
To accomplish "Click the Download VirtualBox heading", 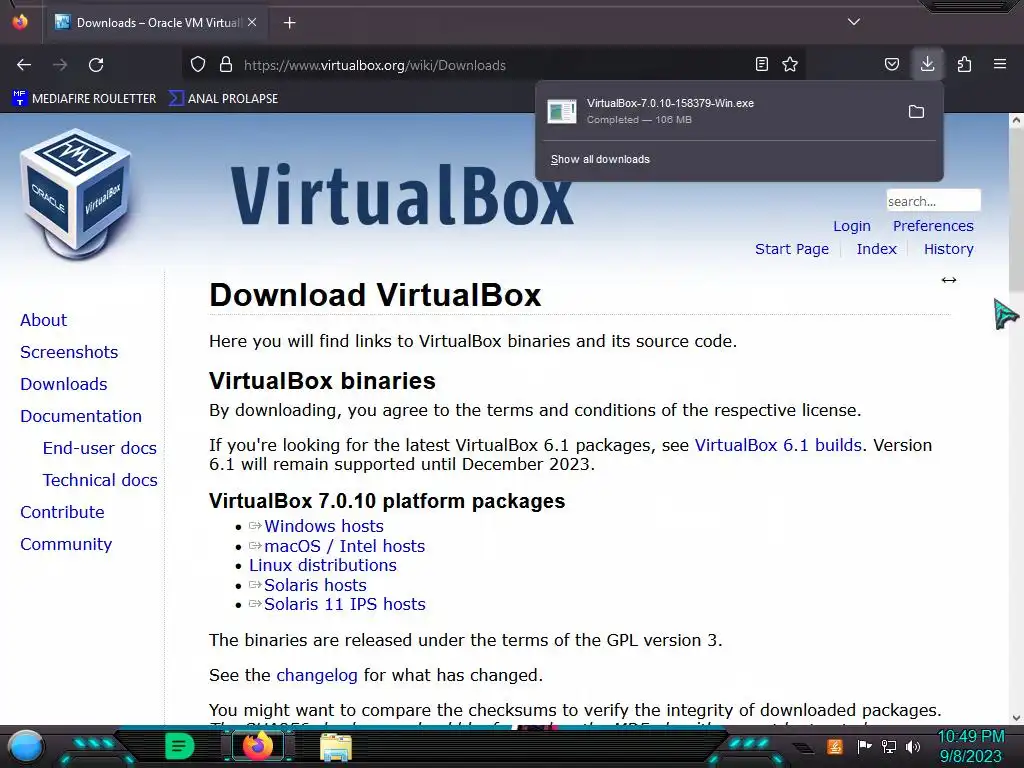I will tap(375, 295).
